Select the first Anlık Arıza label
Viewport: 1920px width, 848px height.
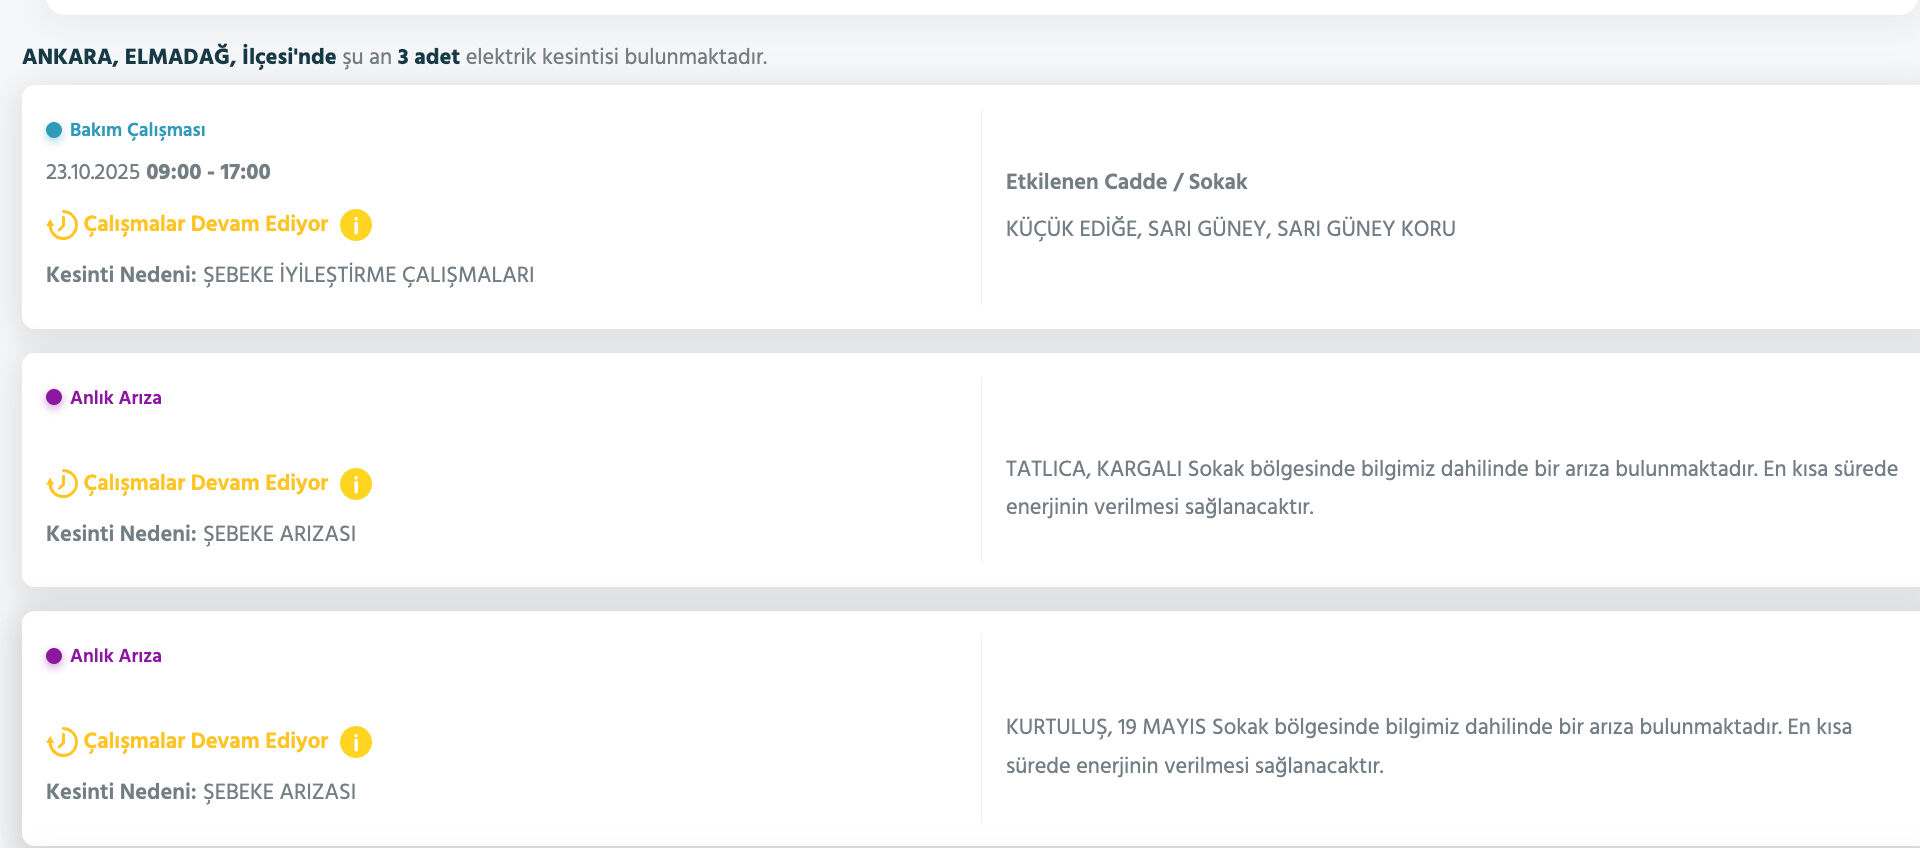click(115, 397)
